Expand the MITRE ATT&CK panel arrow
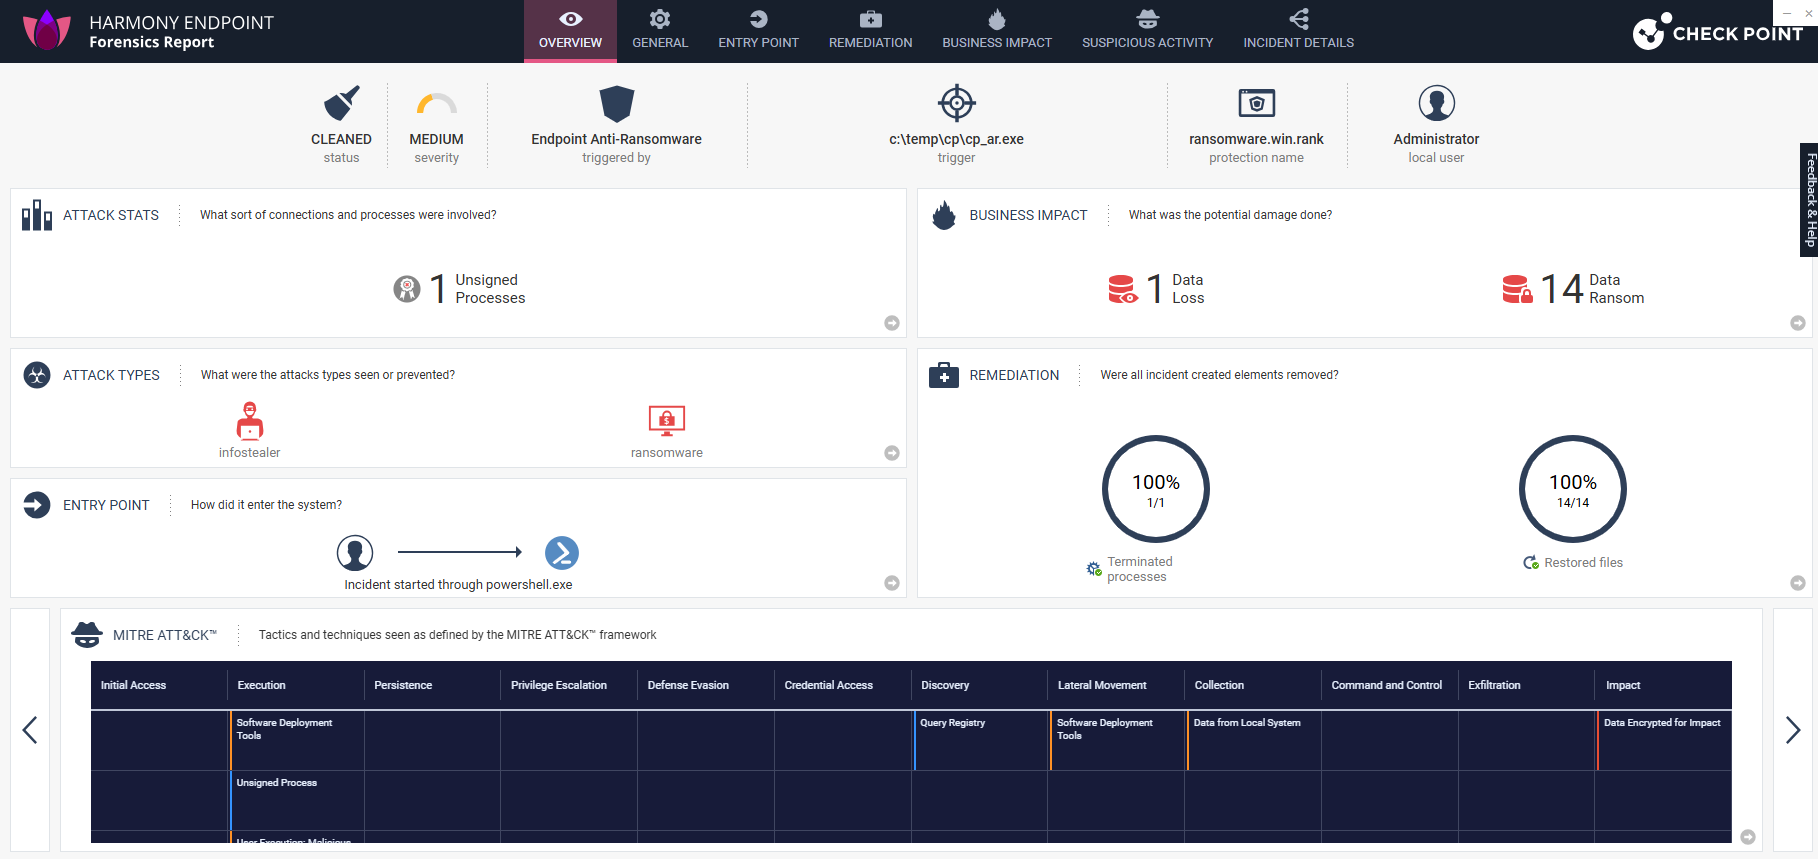Screen dimensions: 1818x859 pyautogui.click(x=1748, y=837)
